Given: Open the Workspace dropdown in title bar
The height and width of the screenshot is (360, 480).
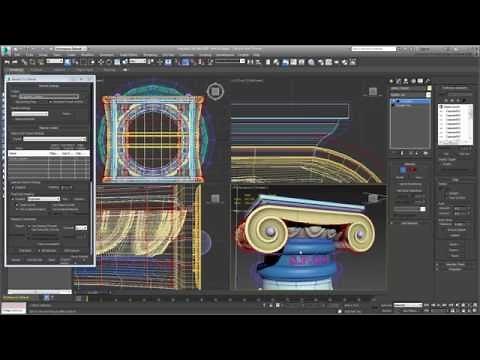Looking at the screenshot, I should pyautogui.click(x=70, y=49).
